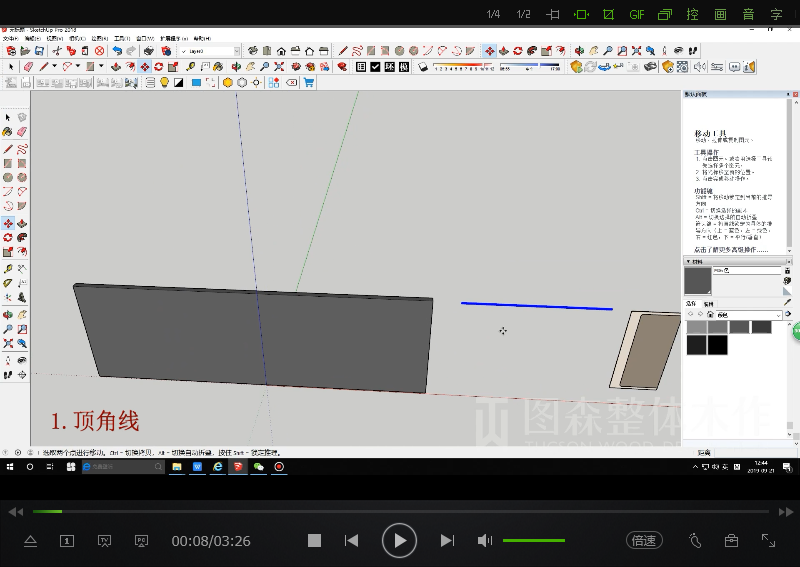Enter fullscreen with the expand arrows icon
Screen dimensions: 800x567
(768, 540)
